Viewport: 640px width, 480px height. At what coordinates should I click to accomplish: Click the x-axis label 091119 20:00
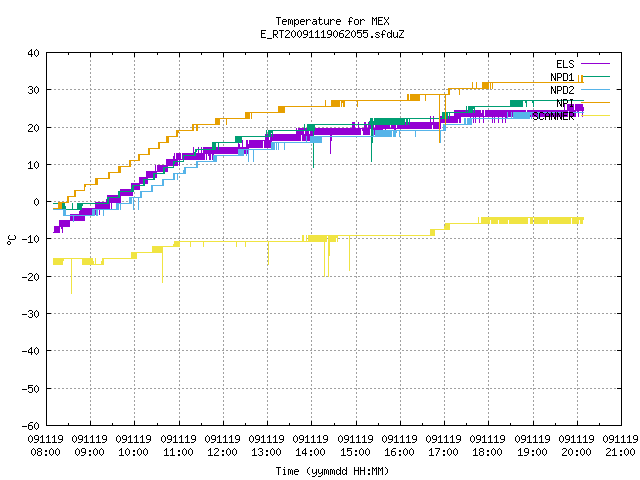click(x=576, y=446)
